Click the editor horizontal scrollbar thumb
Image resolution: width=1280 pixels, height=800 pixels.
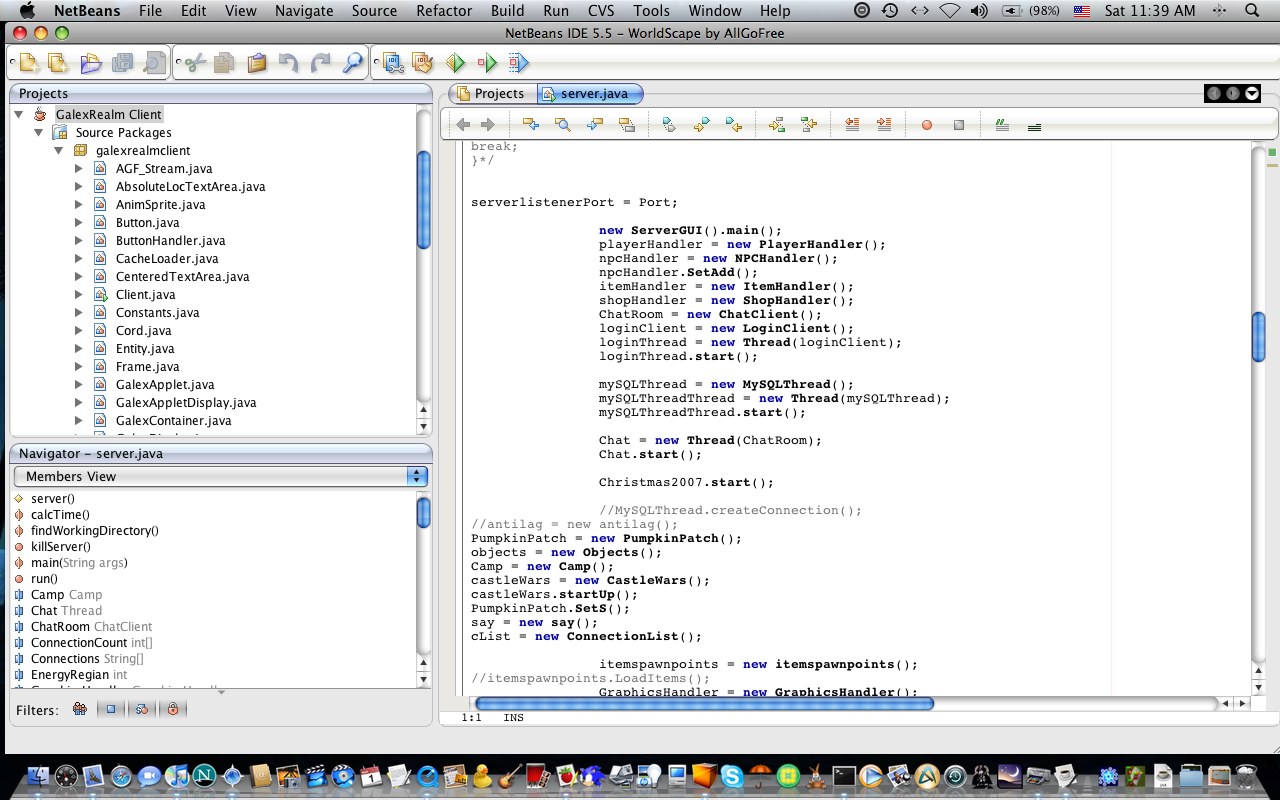point(703,704)
